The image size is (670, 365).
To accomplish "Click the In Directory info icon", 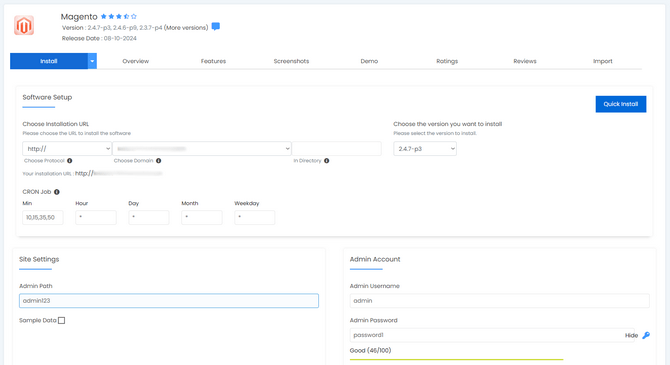I will (x=326, y=161).
